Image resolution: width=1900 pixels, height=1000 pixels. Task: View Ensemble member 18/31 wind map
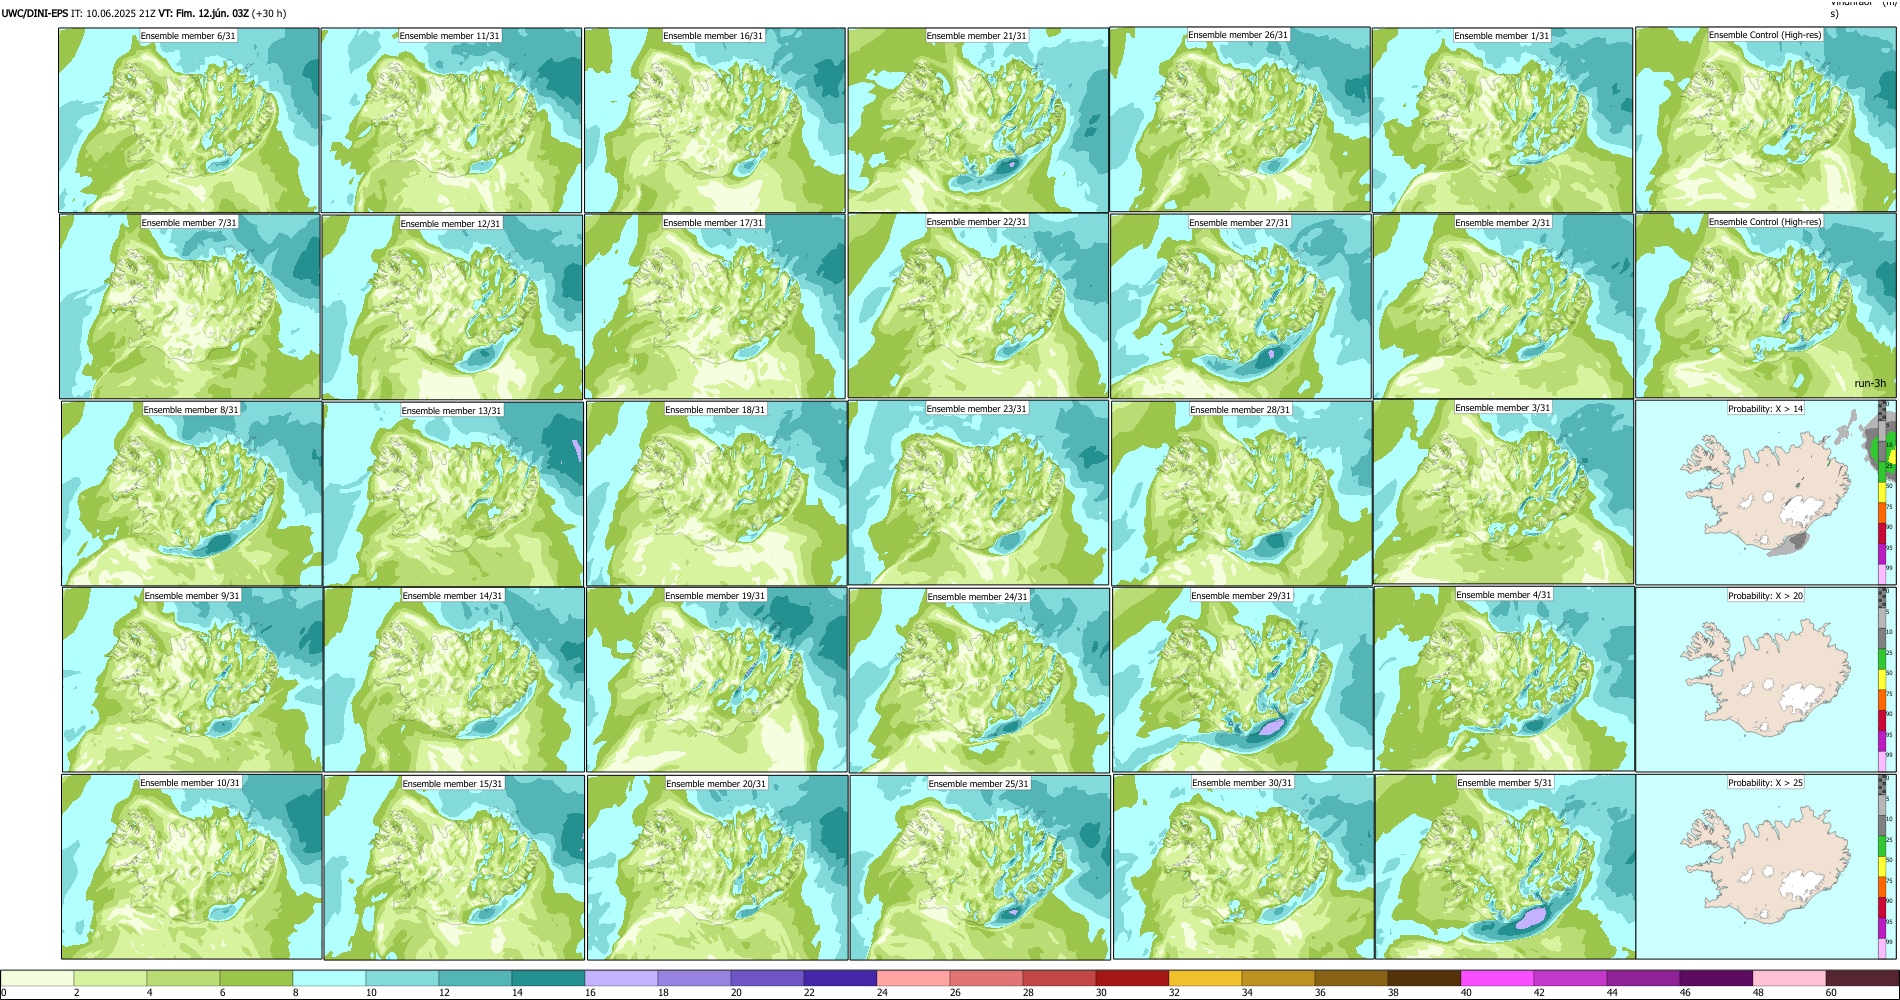pyautogui.click(x=717, y=494)
